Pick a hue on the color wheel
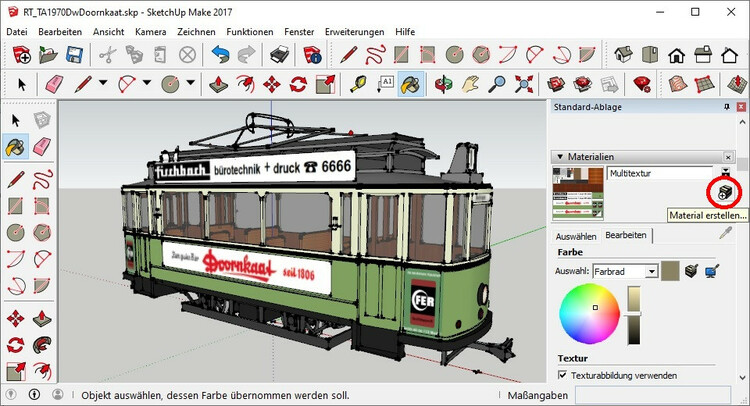The image size is (750, 406). pyautogui.click(x=590, y=314)
